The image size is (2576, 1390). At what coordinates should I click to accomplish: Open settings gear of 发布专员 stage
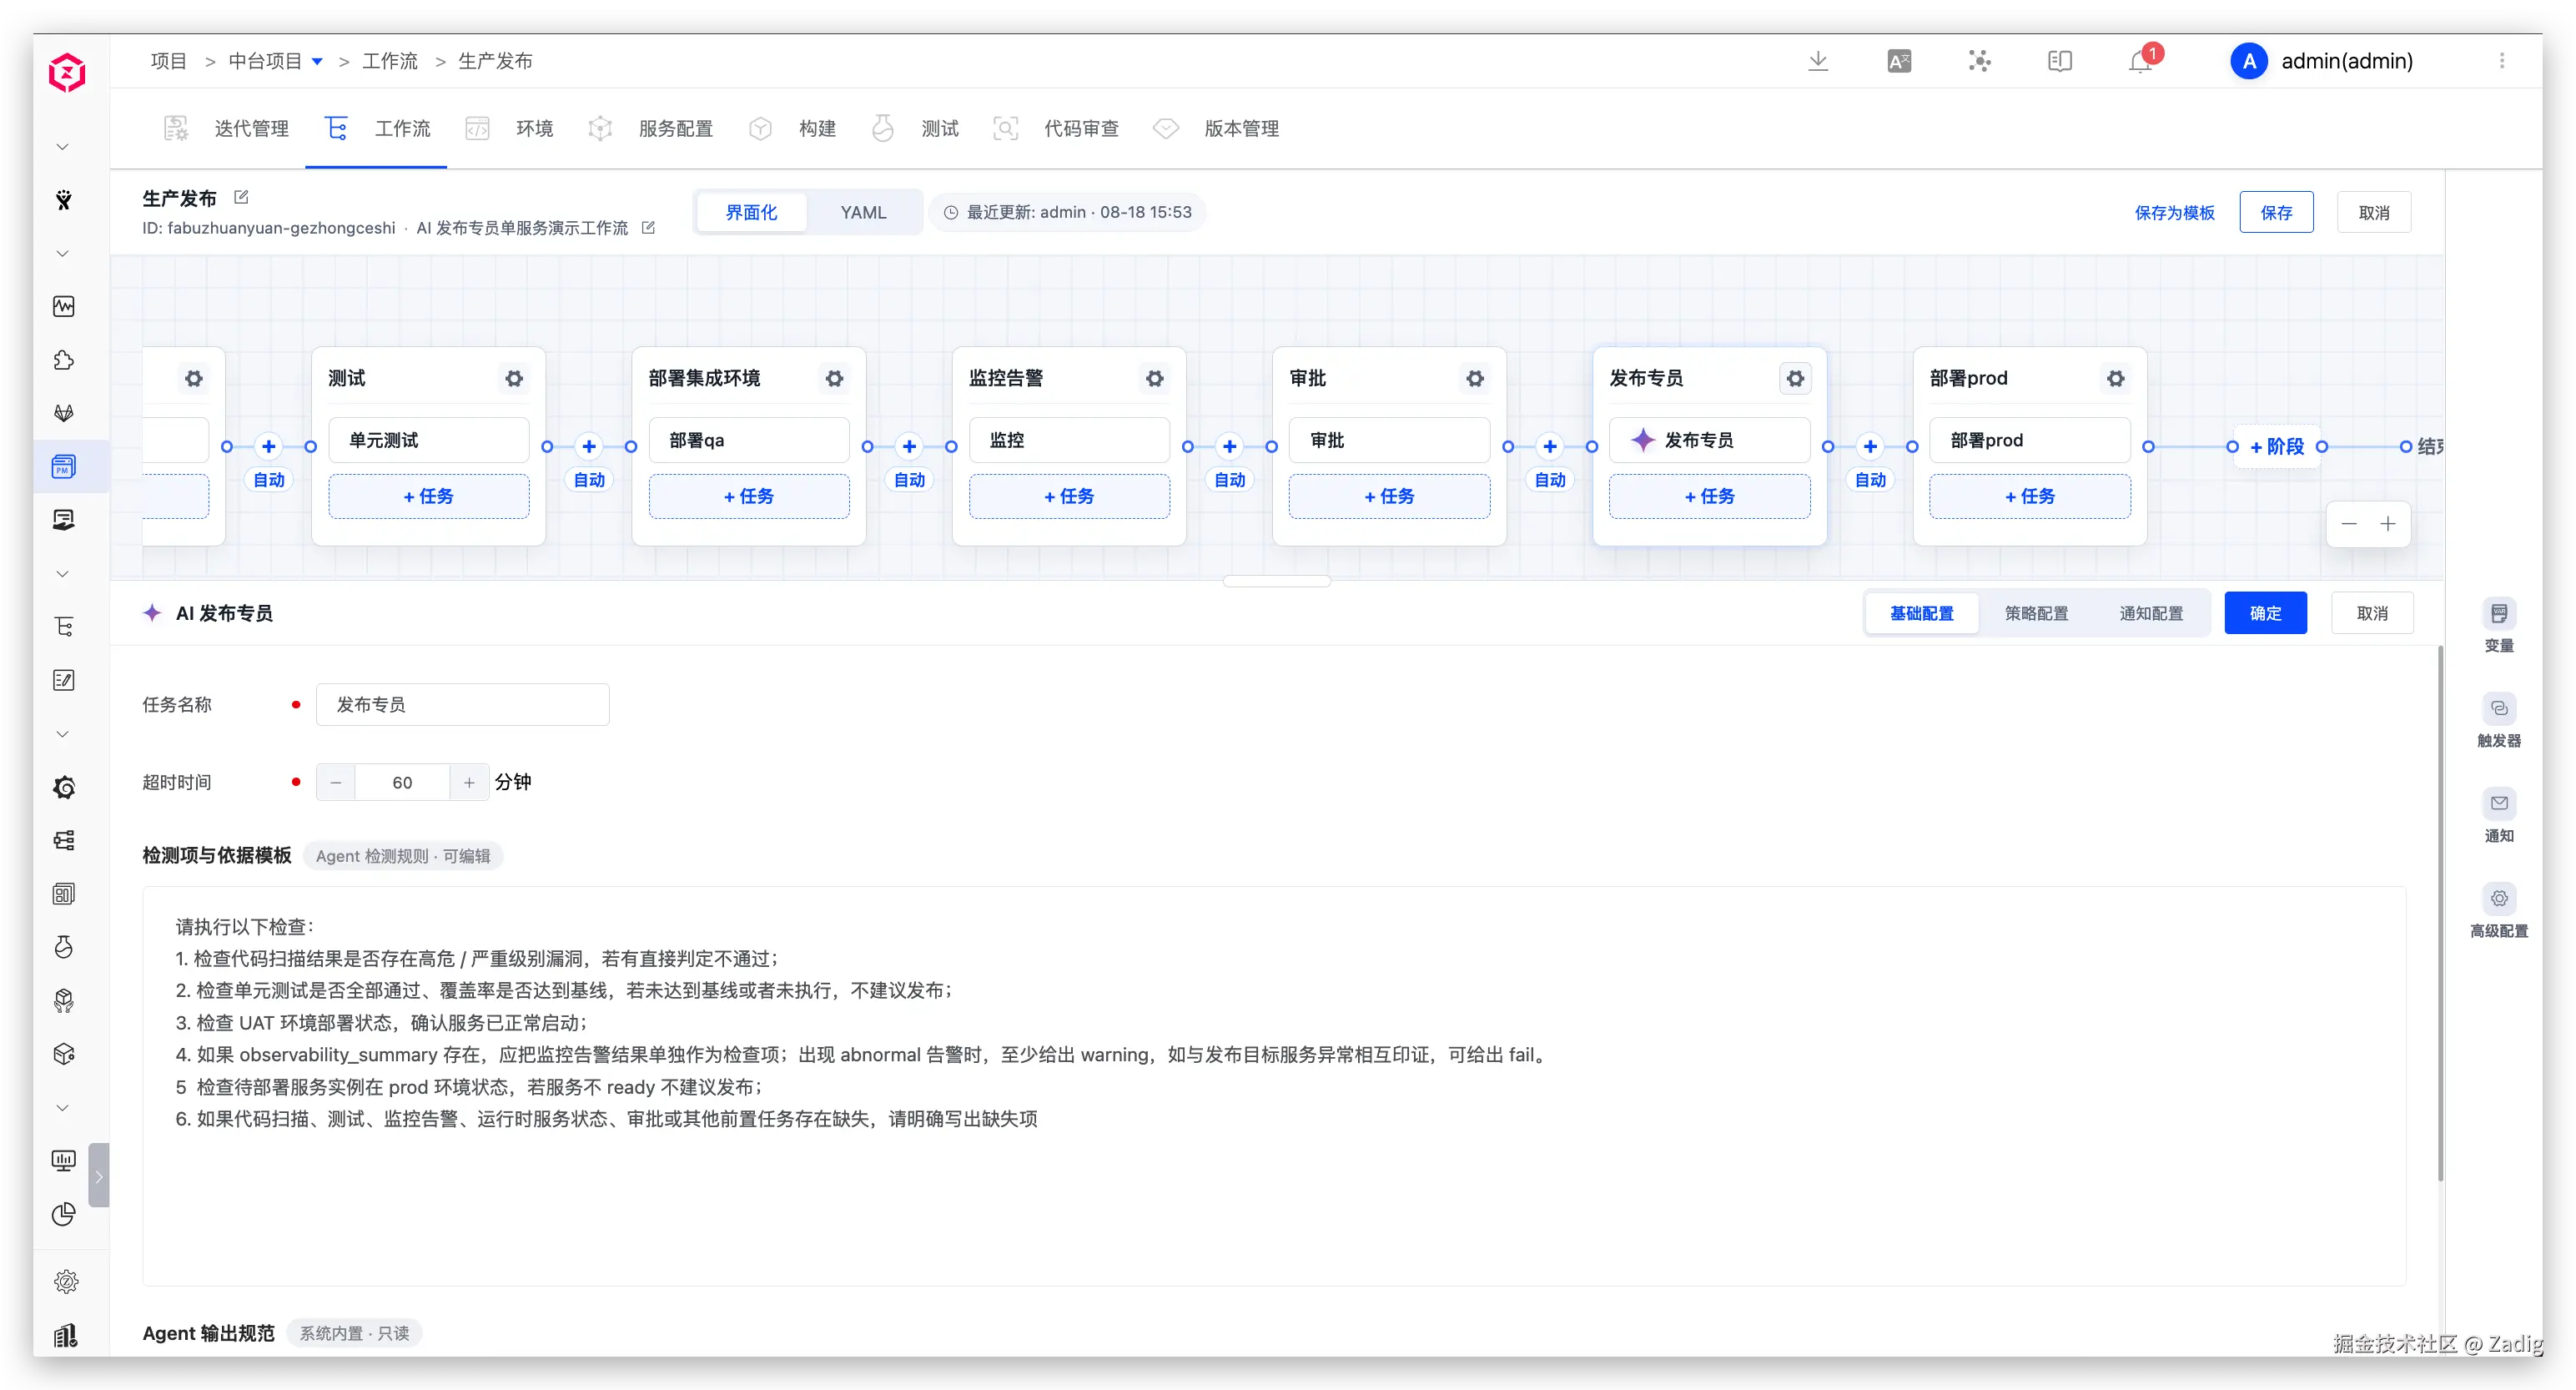pyautogui.click(x=1796, y=378)
